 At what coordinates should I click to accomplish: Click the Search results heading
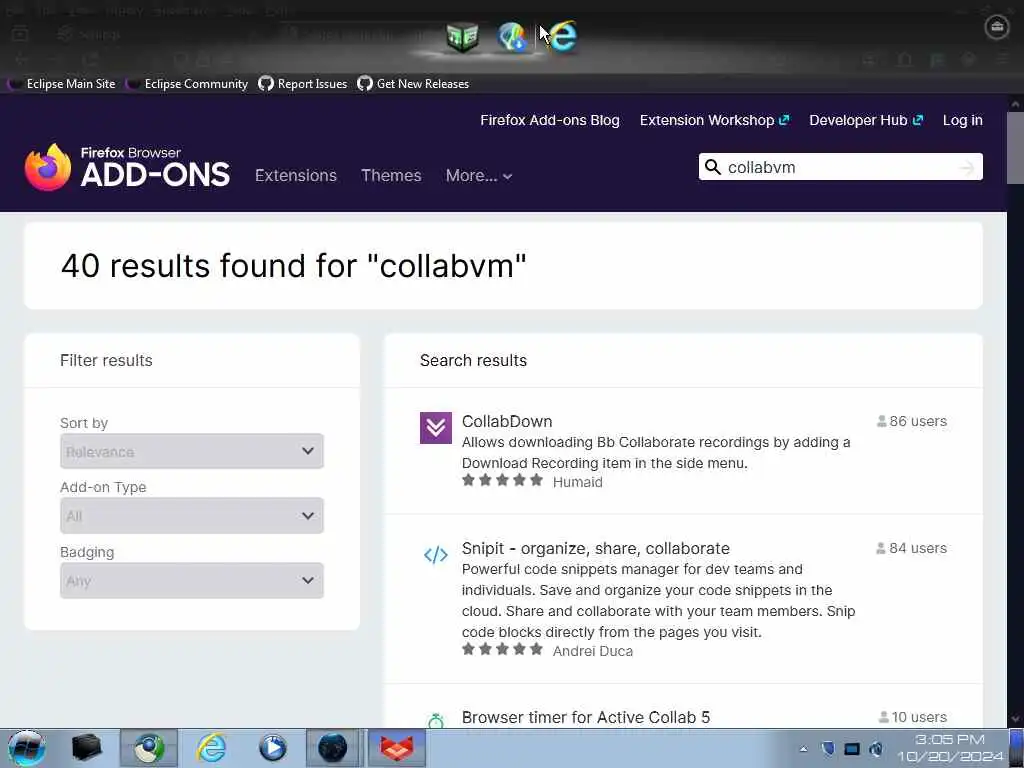(473, 360)
